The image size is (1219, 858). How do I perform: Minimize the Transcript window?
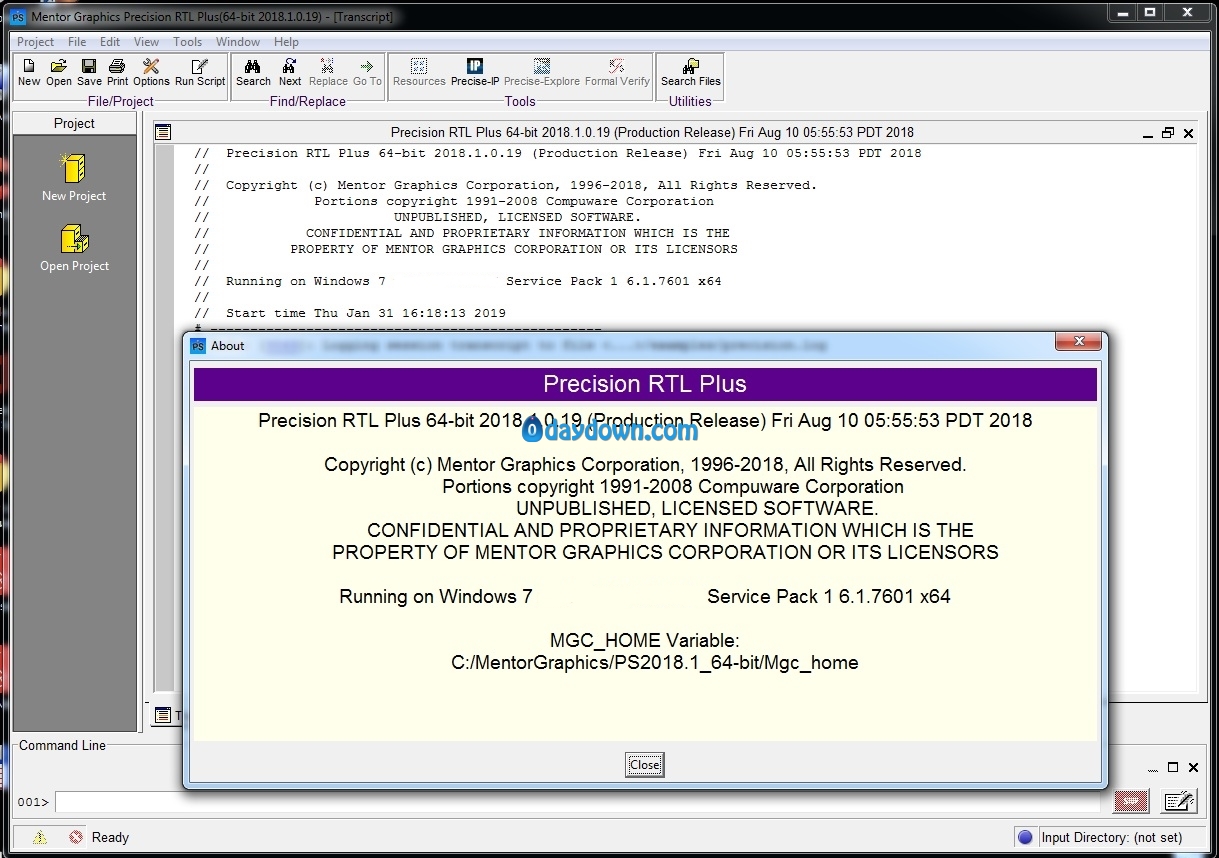pos(1148,133)
